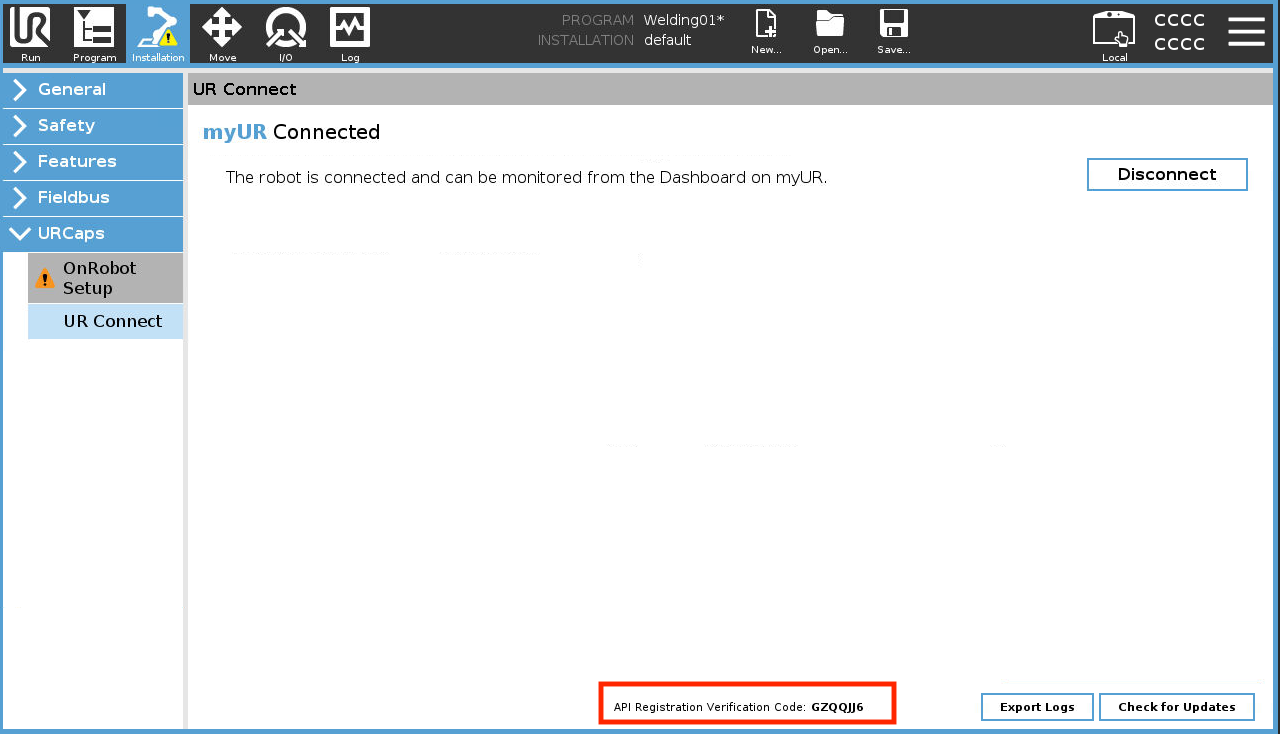
Task: Expand the Safety section
Action: pos(93,126)
